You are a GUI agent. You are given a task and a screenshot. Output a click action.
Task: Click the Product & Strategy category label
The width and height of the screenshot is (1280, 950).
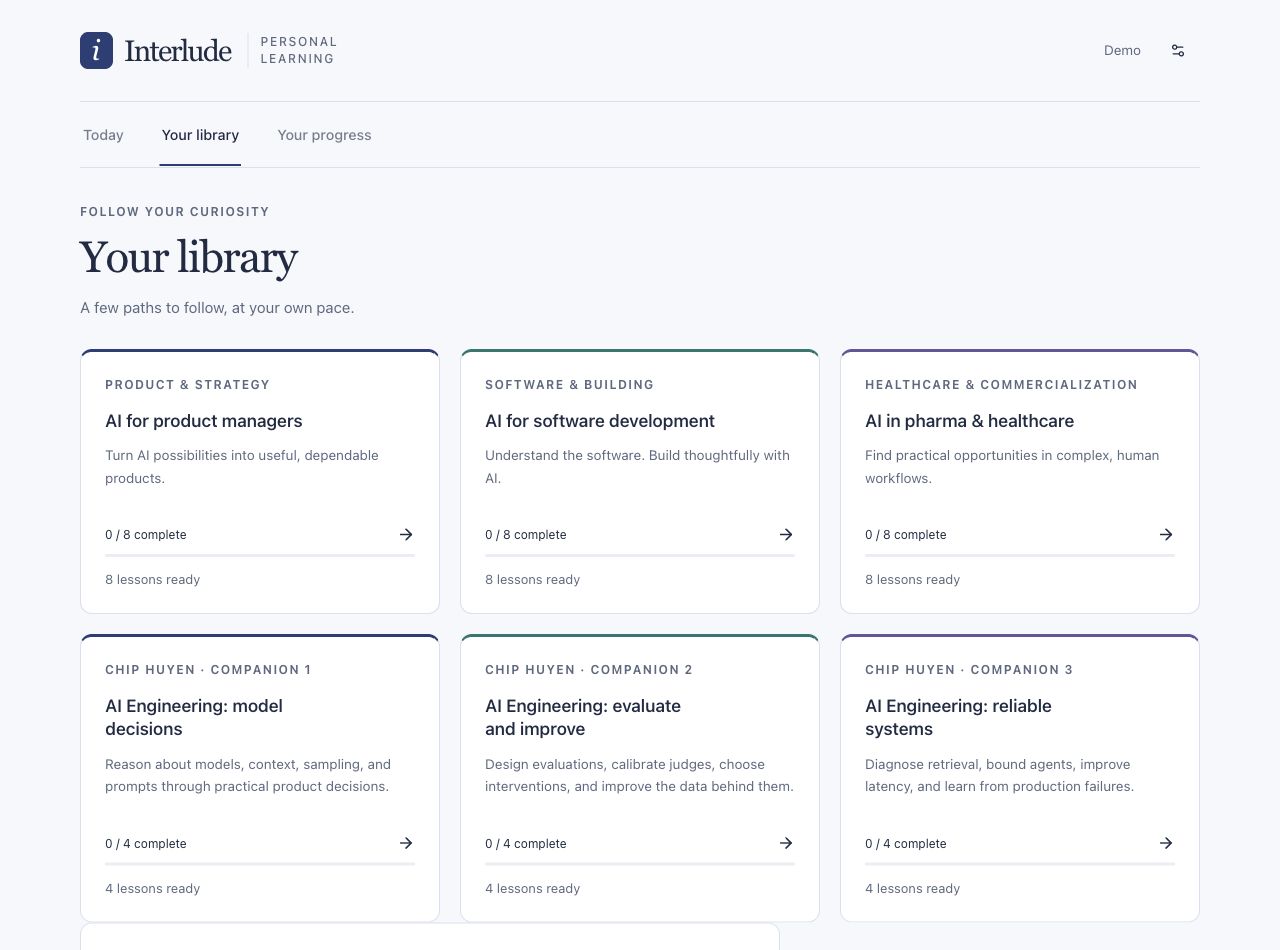pos(187,385)
